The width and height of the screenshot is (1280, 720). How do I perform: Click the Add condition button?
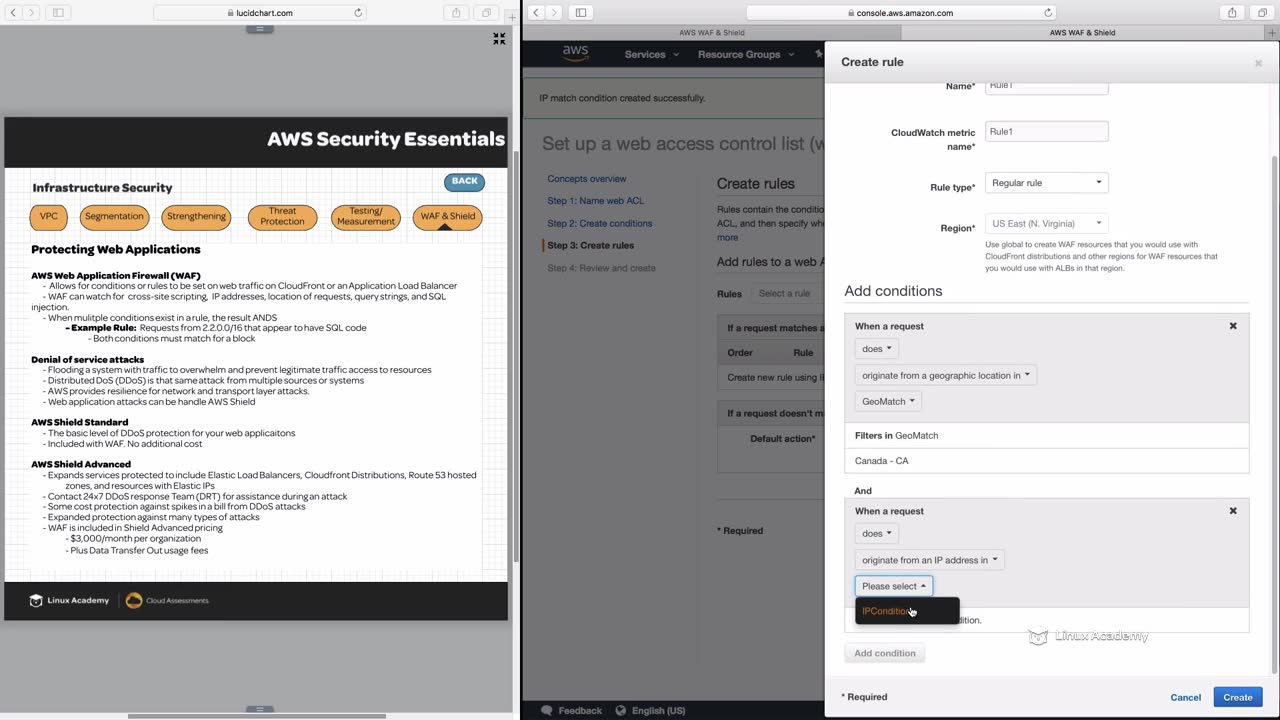pos(885,653)
